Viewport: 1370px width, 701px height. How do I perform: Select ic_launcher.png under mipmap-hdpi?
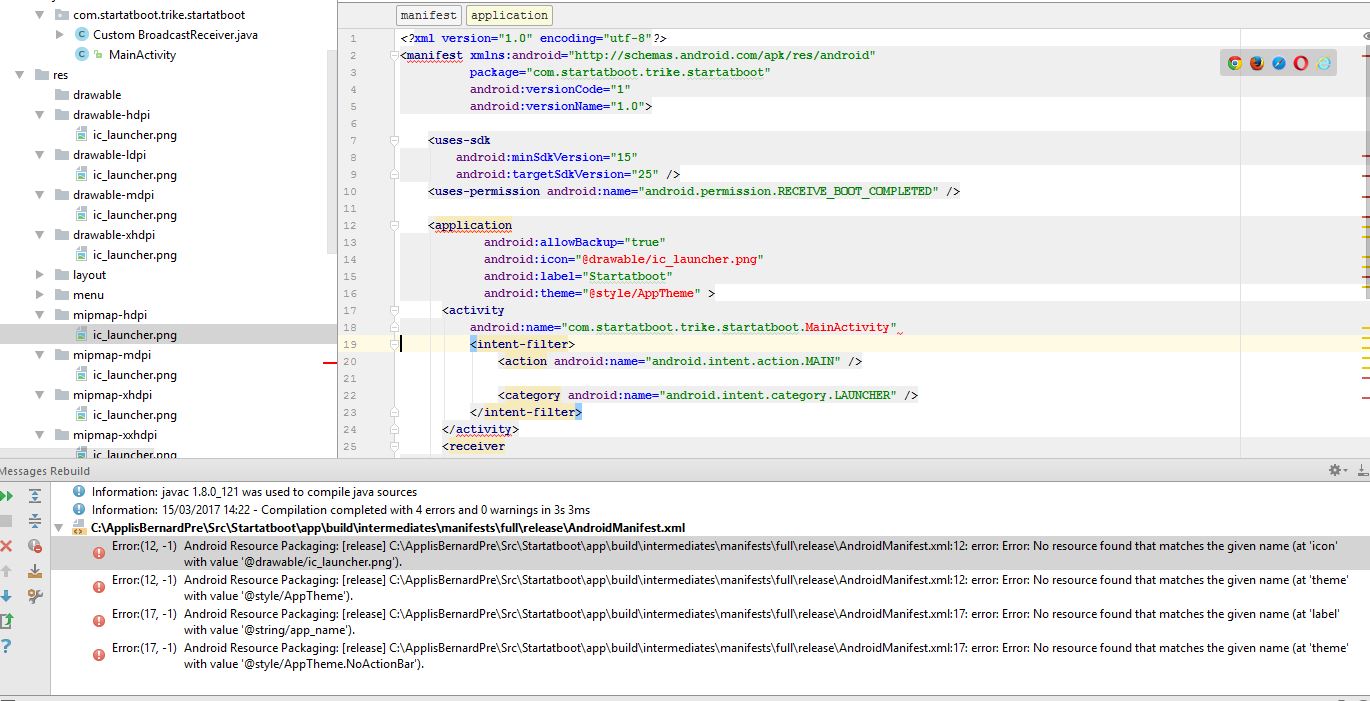coord(135,335)
